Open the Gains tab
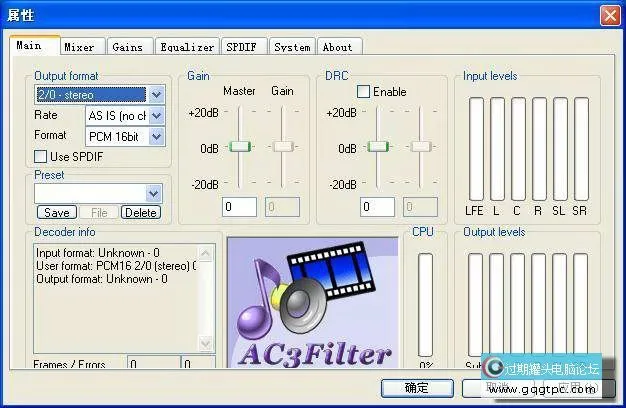 tap(127, 47)
